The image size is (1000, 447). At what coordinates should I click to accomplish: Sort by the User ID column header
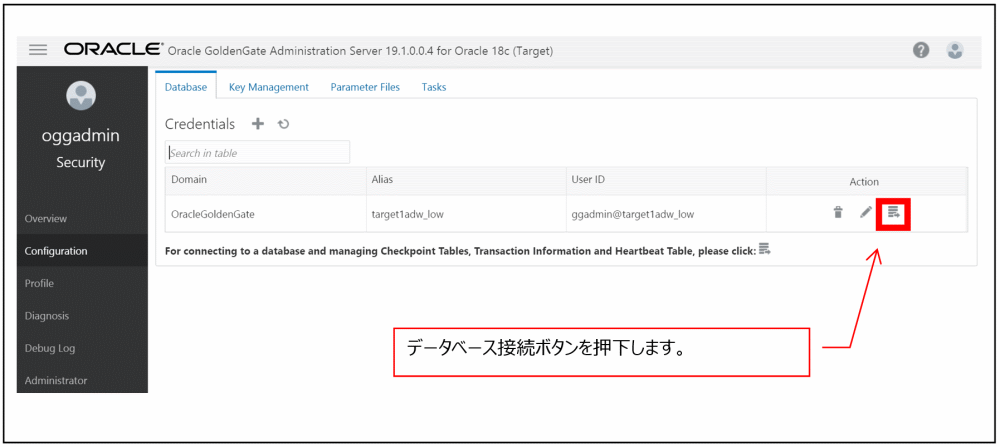[x=666, y=180]
